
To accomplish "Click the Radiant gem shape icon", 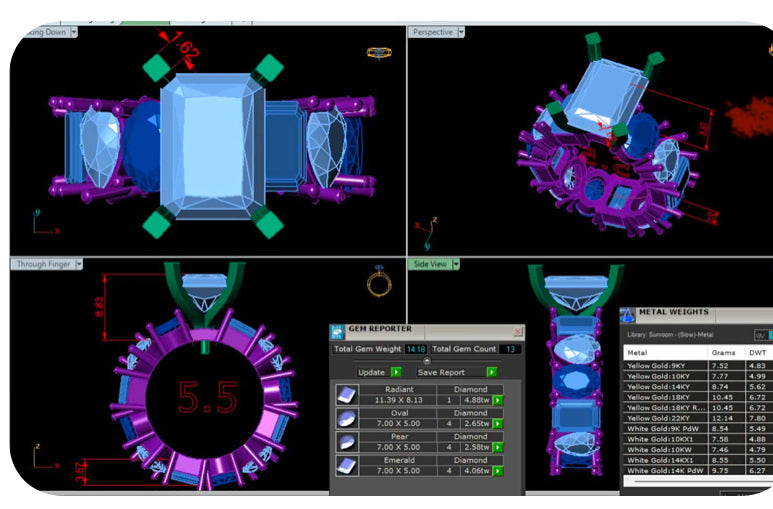I will [x=347, y=395].
